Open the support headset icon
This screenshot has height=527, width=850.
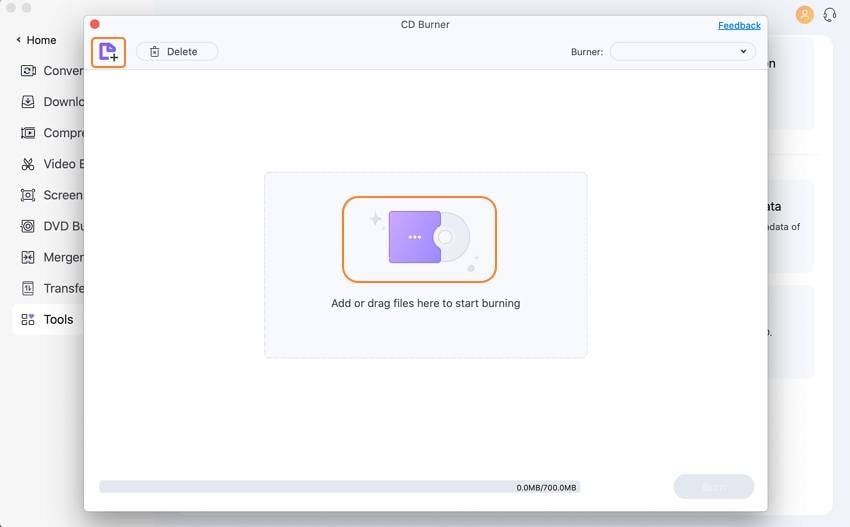pyautogui.click(x=829, y=15)
